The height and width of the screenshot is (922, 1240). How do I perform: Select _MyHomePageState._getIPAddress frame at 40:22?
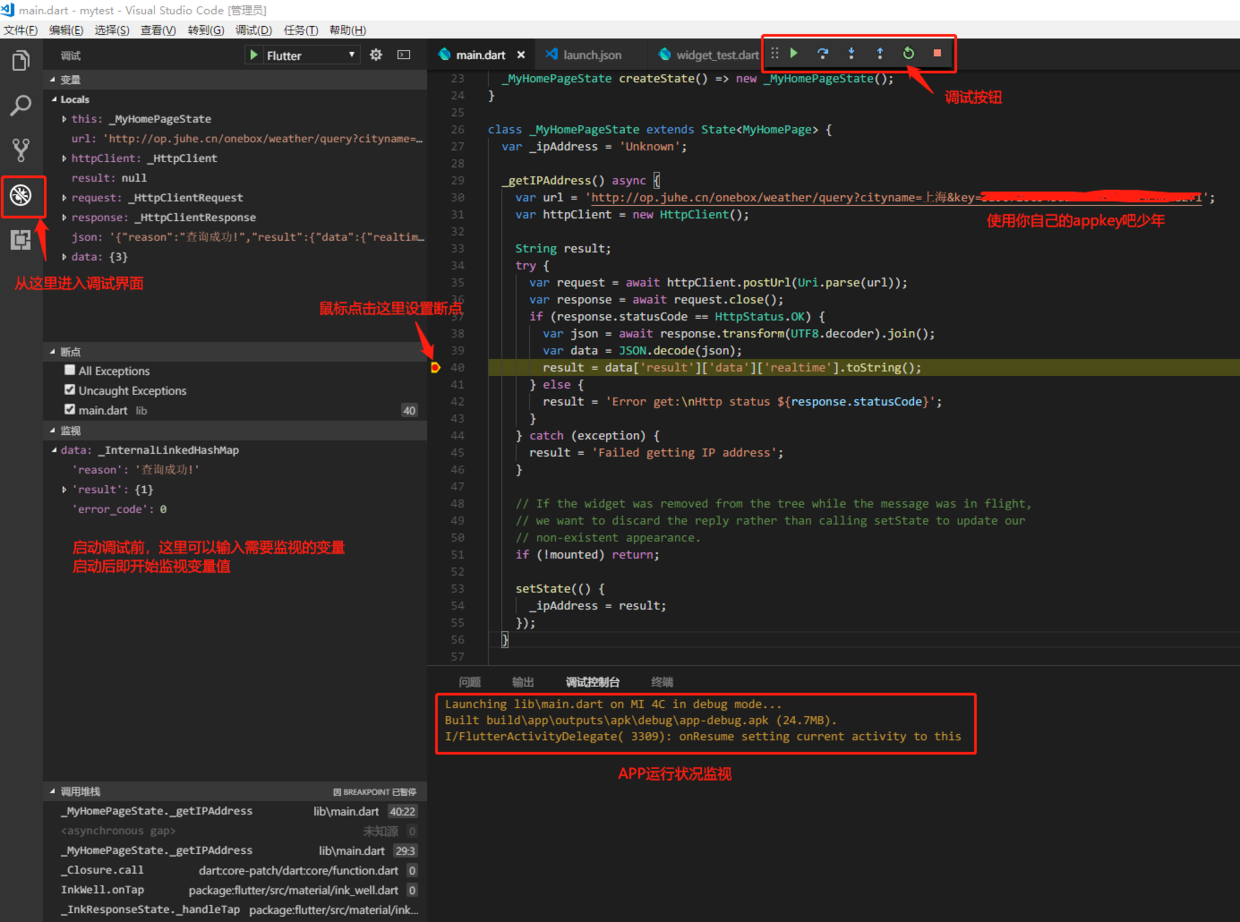tap(235, 811)
